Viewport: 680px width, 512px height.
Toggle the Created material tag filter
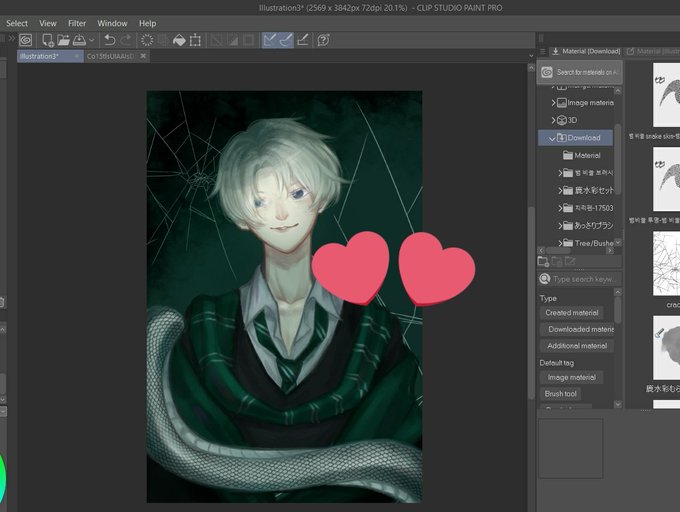click(x=572, y=313)
